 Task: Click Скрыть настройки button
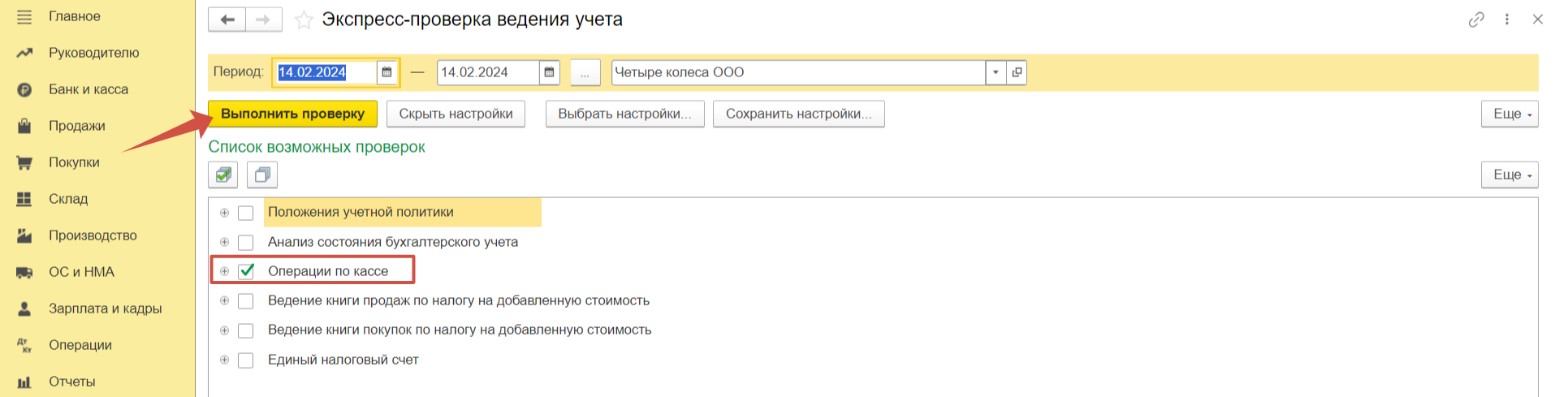[455, 114]
